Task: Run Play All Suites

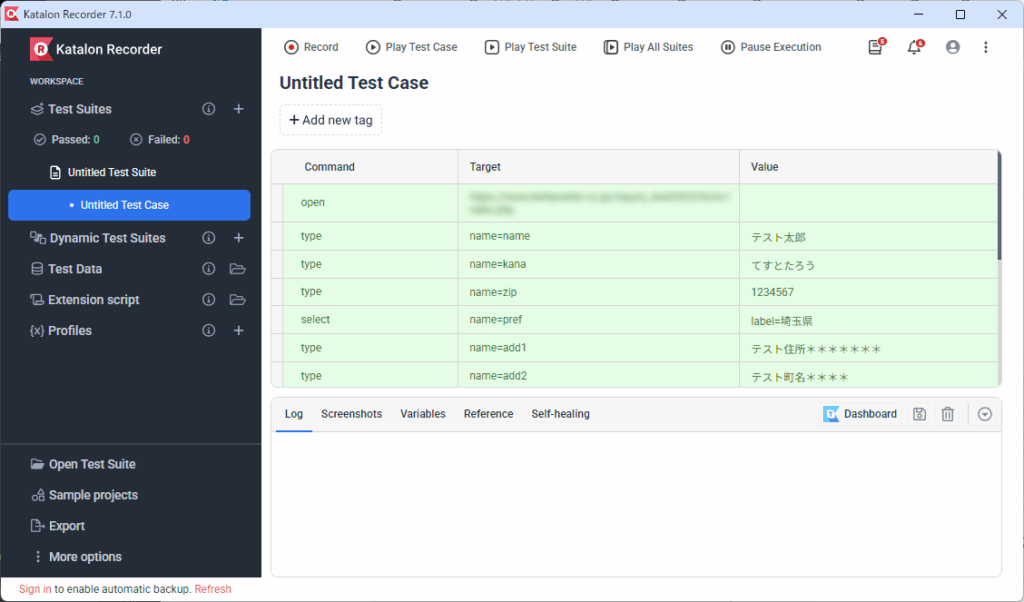Action: [x=648, y=47]
